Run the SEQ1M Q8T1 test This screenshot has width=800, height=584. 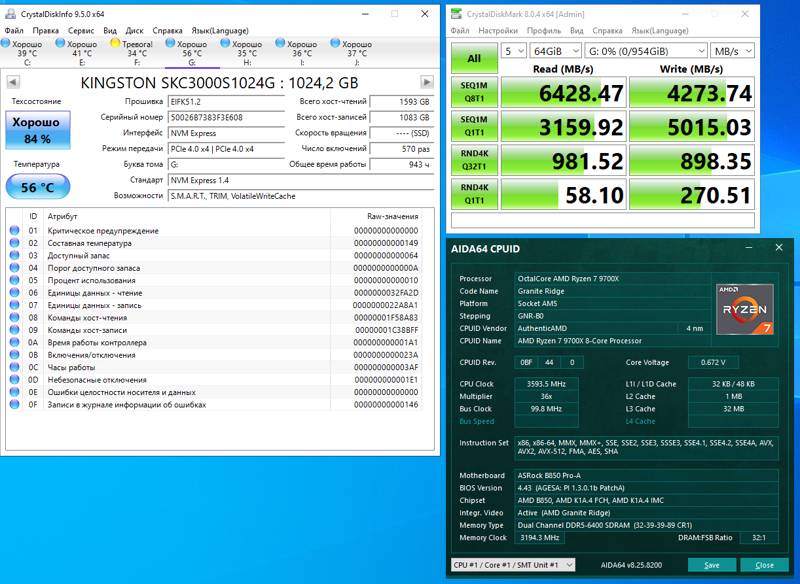click(474, 92)
